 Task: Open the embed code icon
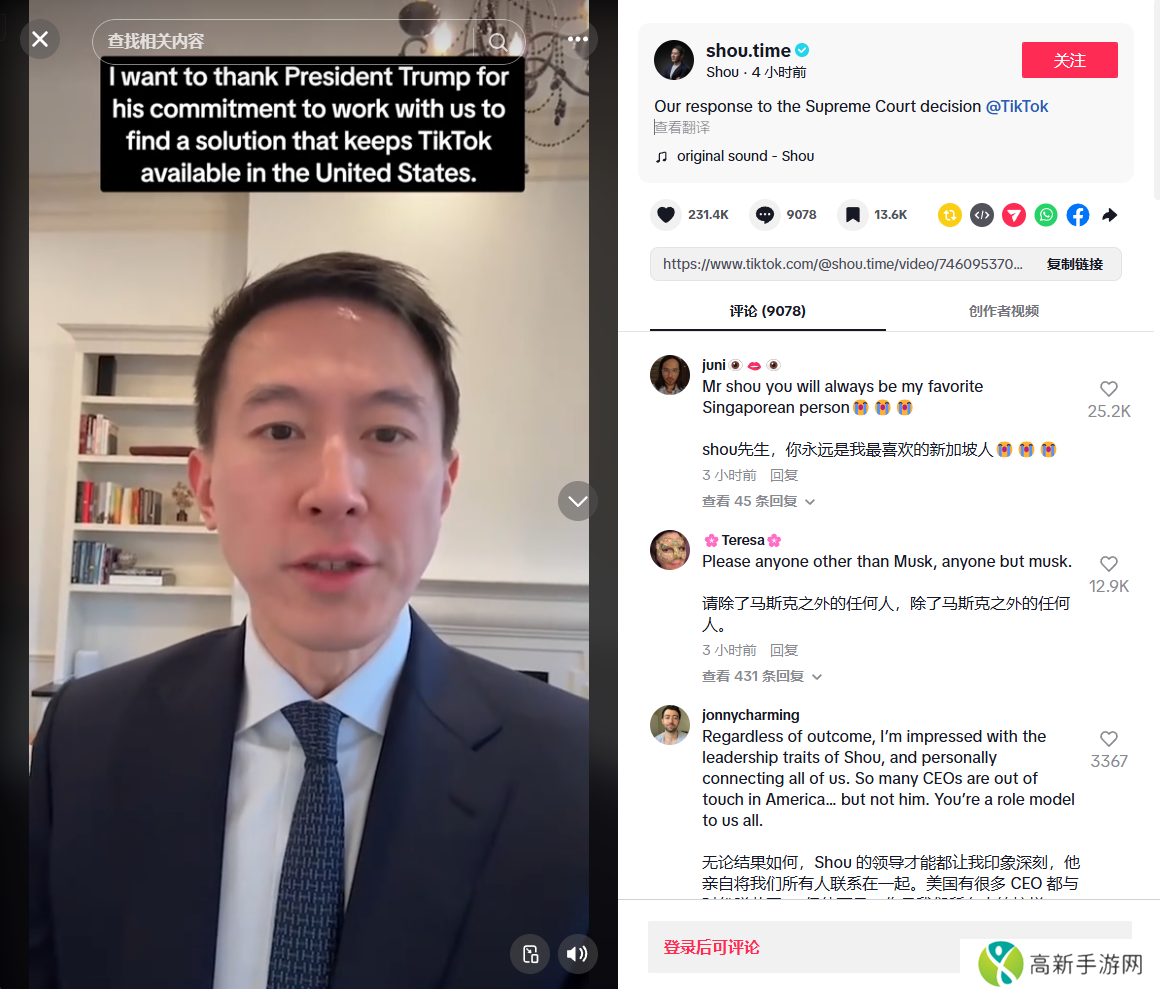point(982,215)
